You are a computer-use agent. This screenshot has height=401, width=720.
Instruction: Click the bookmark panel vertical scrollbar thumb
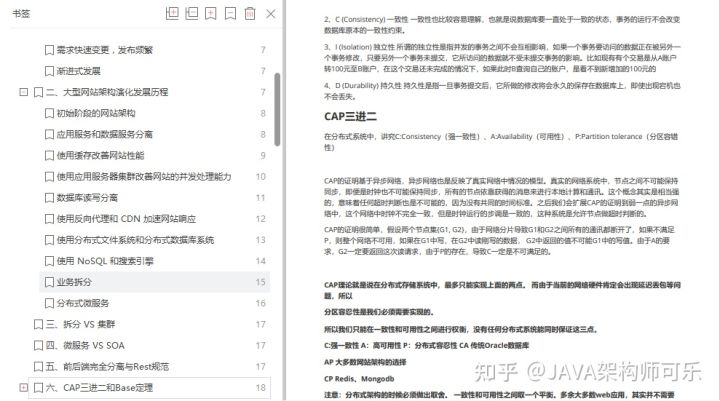tap(277, 109)
